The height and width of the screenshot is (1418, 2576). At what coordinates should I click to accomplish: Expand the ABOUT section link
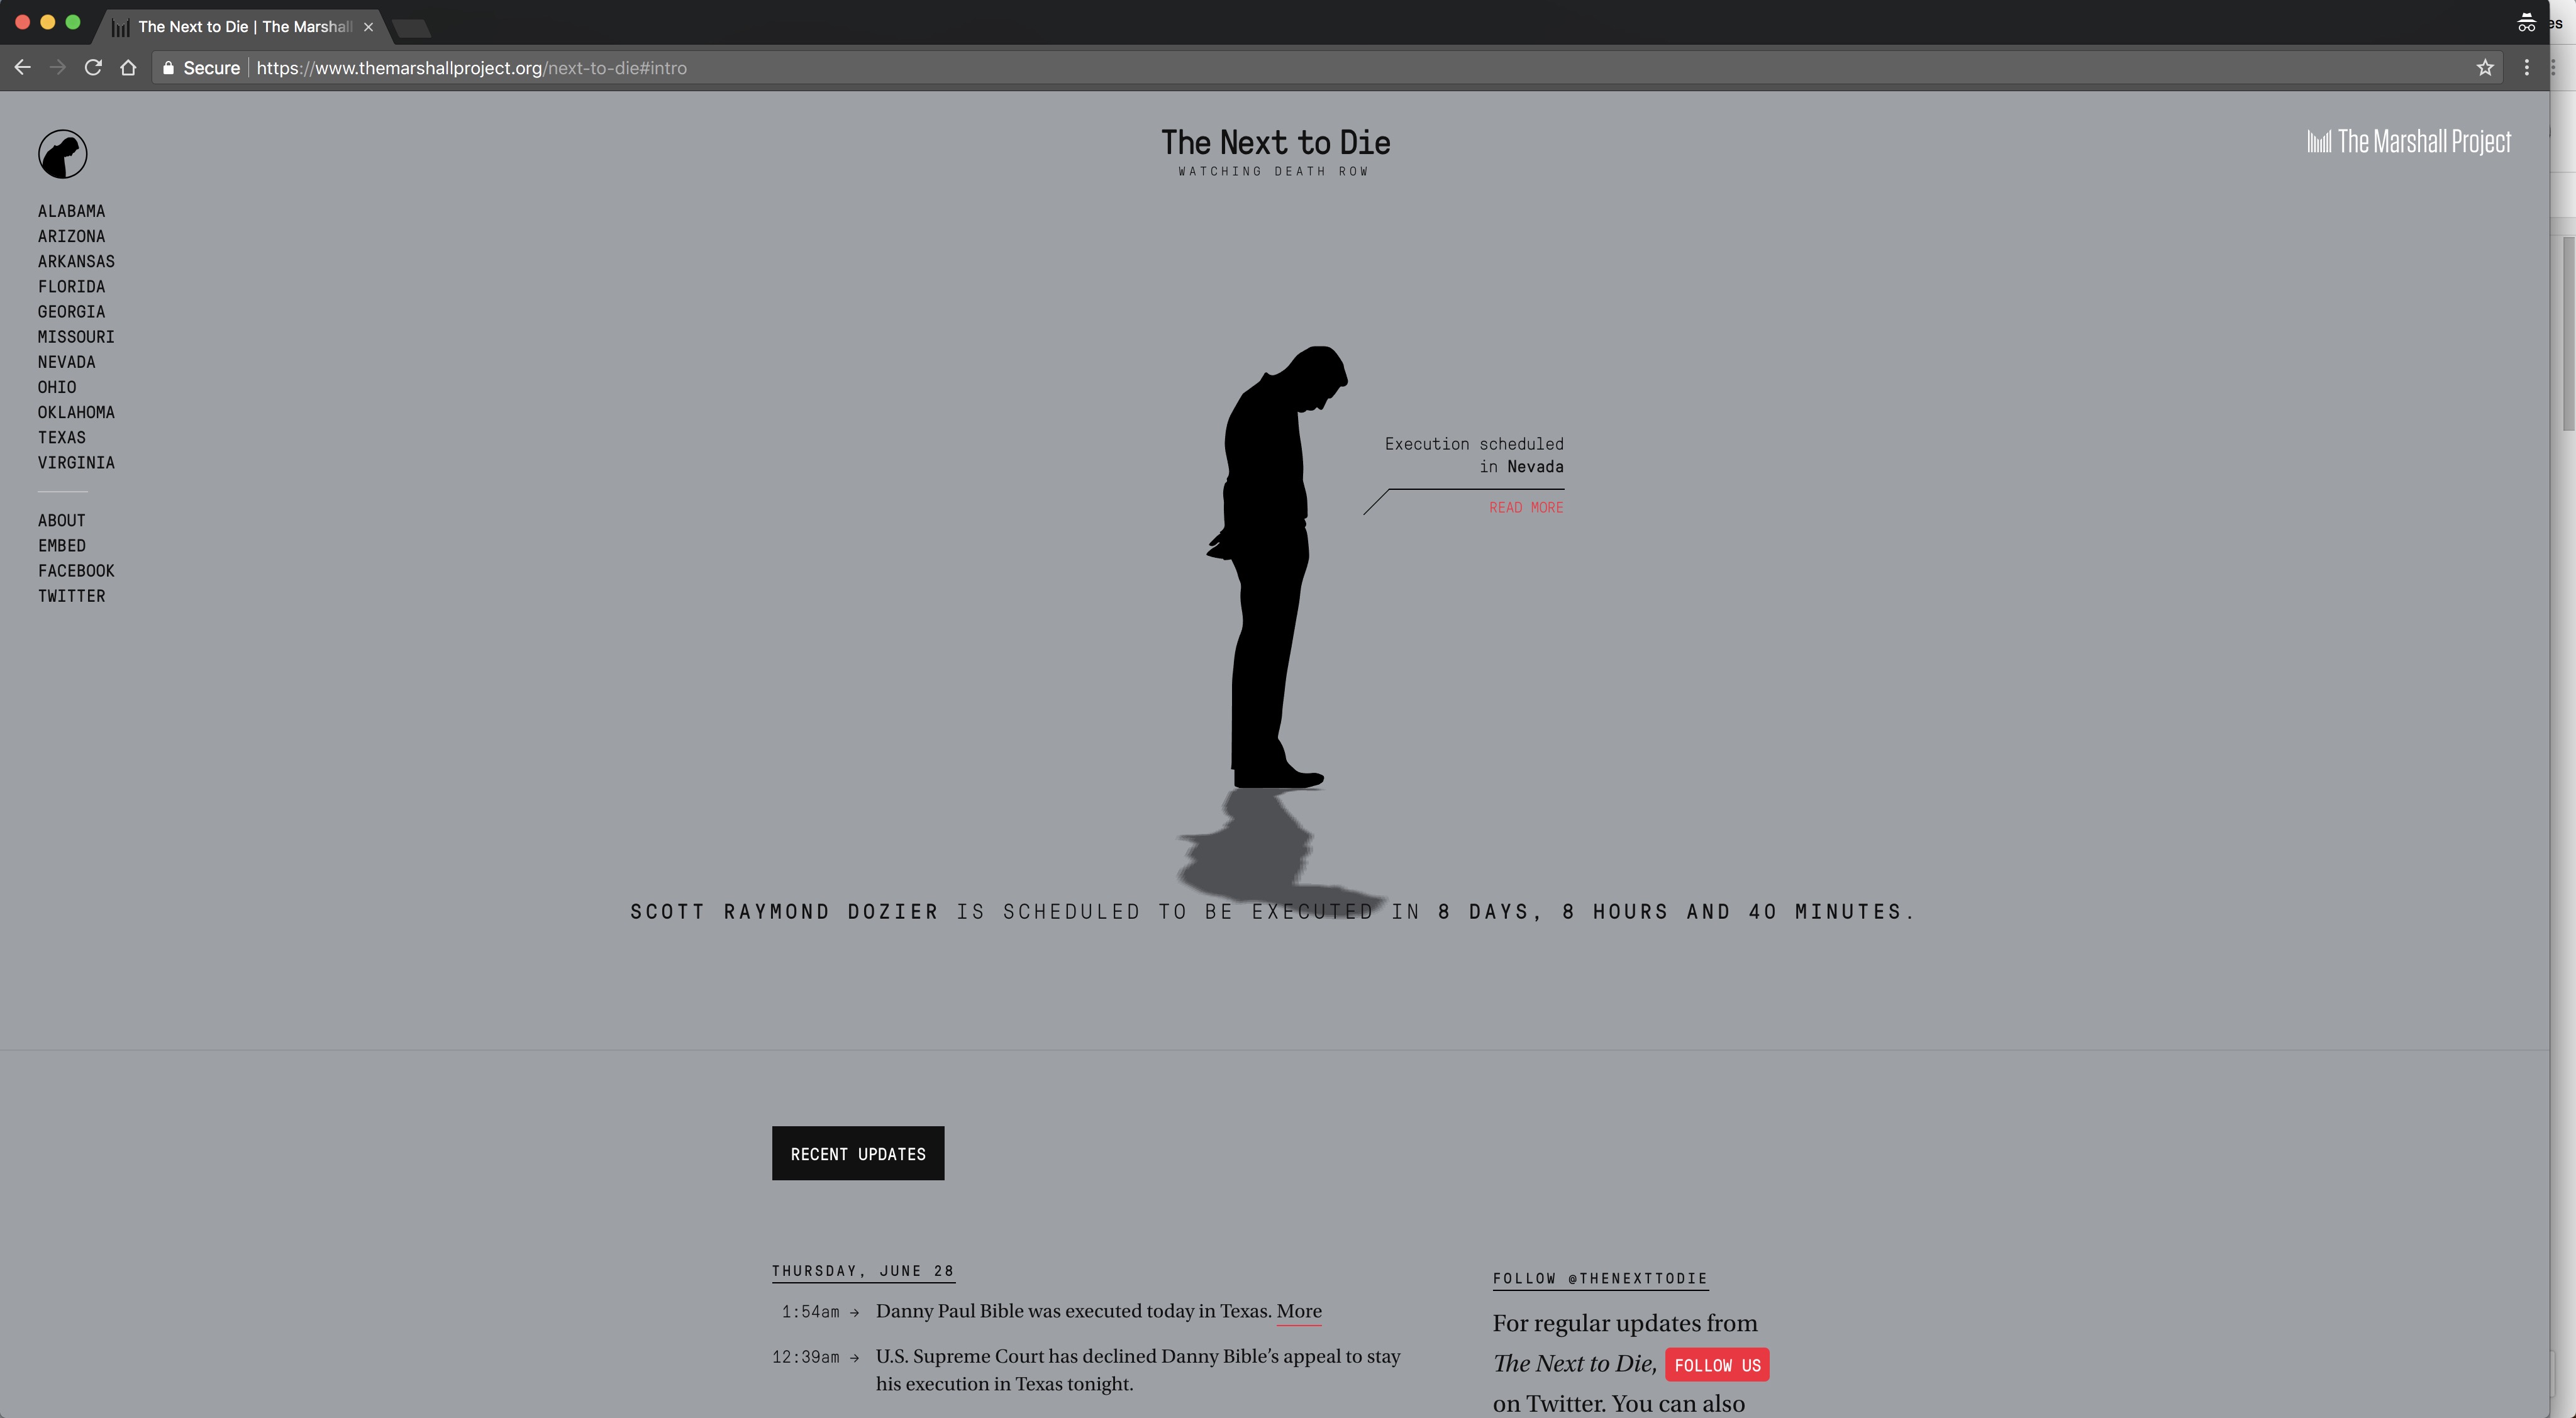tap(61, 519)
